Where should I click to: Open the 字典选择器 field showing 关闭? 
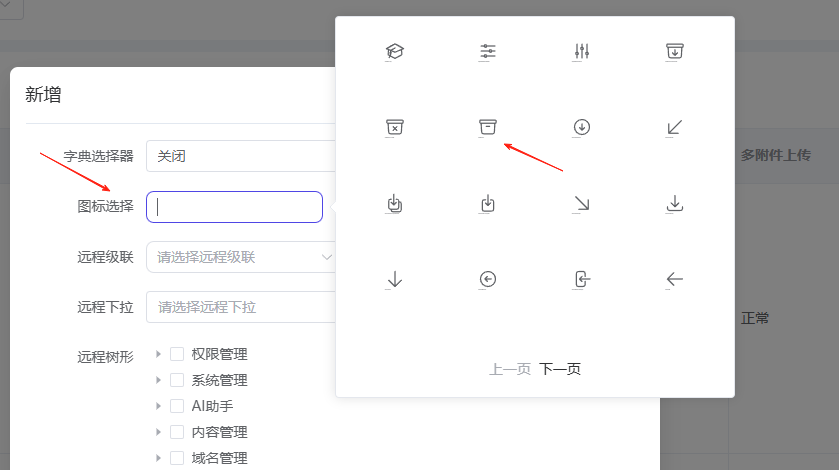point(241,156)
